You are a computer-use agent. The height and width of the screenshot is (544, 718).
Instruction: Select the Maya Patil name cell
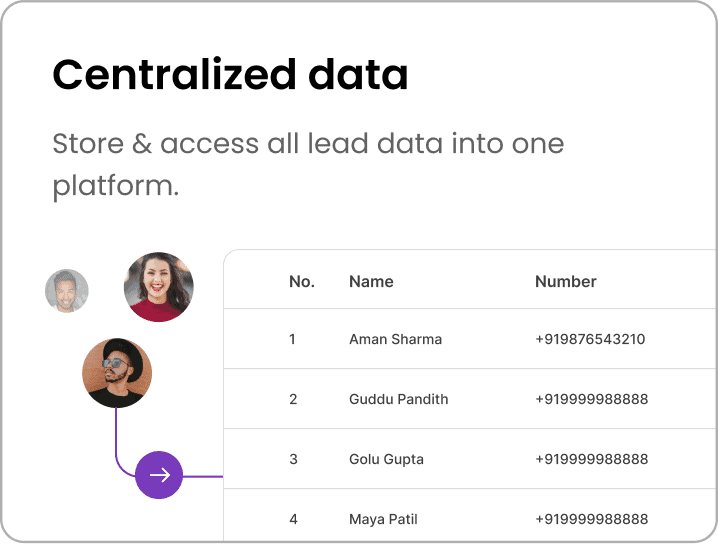point(383,519)
